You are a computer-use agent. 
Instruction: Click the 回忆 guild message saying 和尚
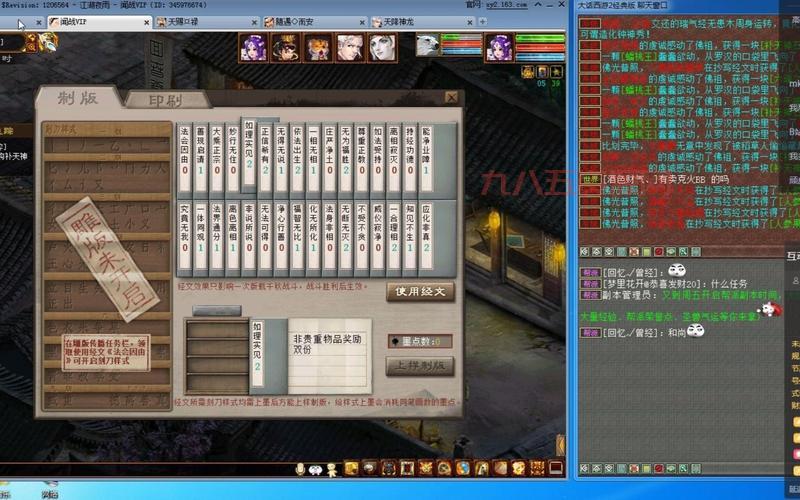click(642, 332)
